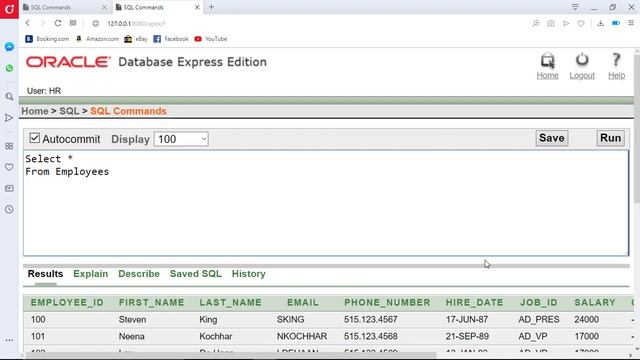Send page to My Flow icon in address bar
640x360 pixels.
(566, 24)
